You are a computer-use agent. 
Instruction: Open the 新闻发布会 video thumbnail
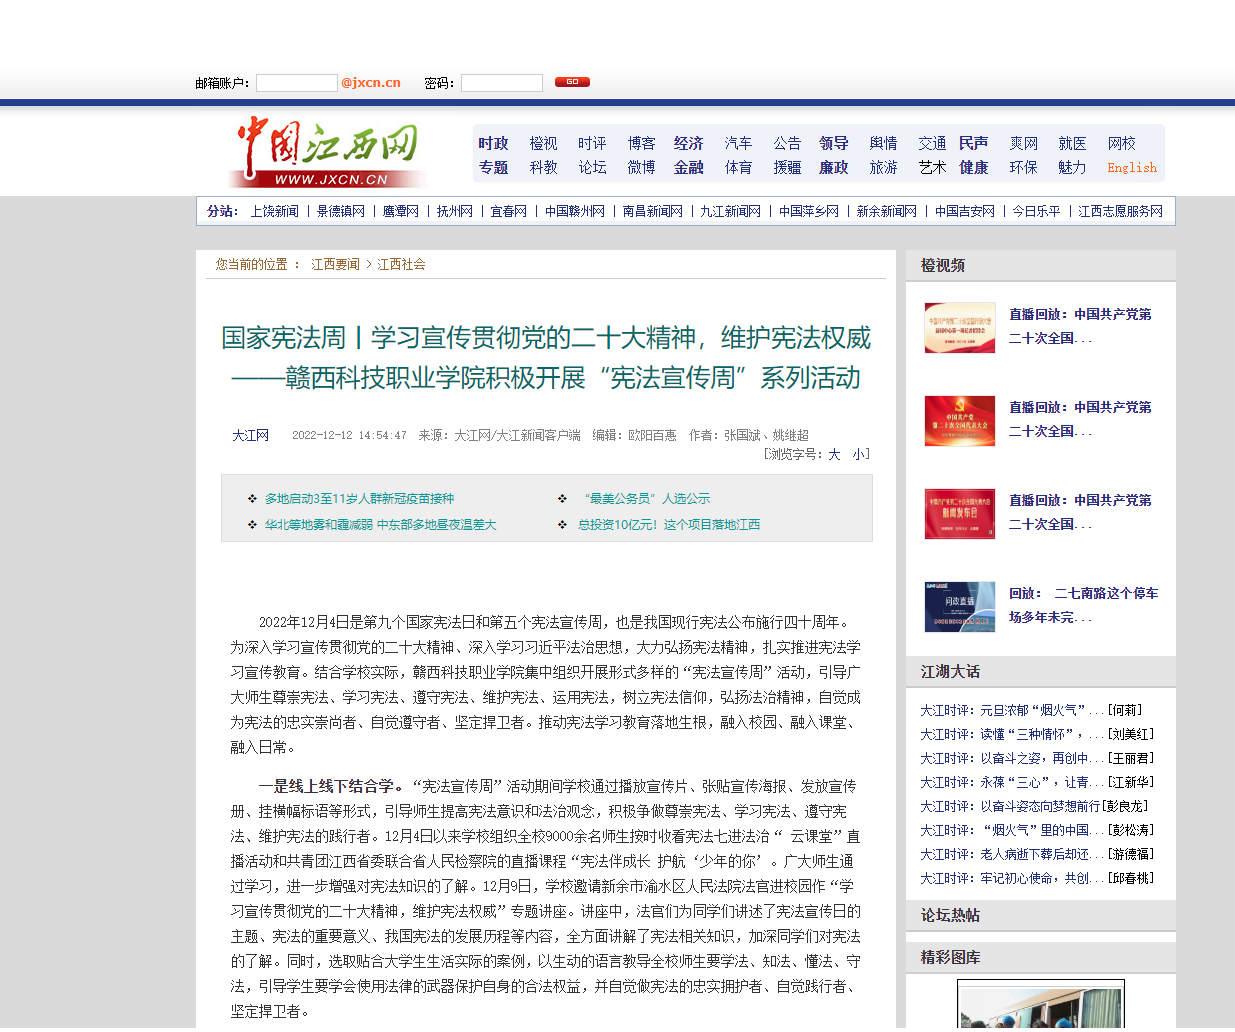point(959,514)
